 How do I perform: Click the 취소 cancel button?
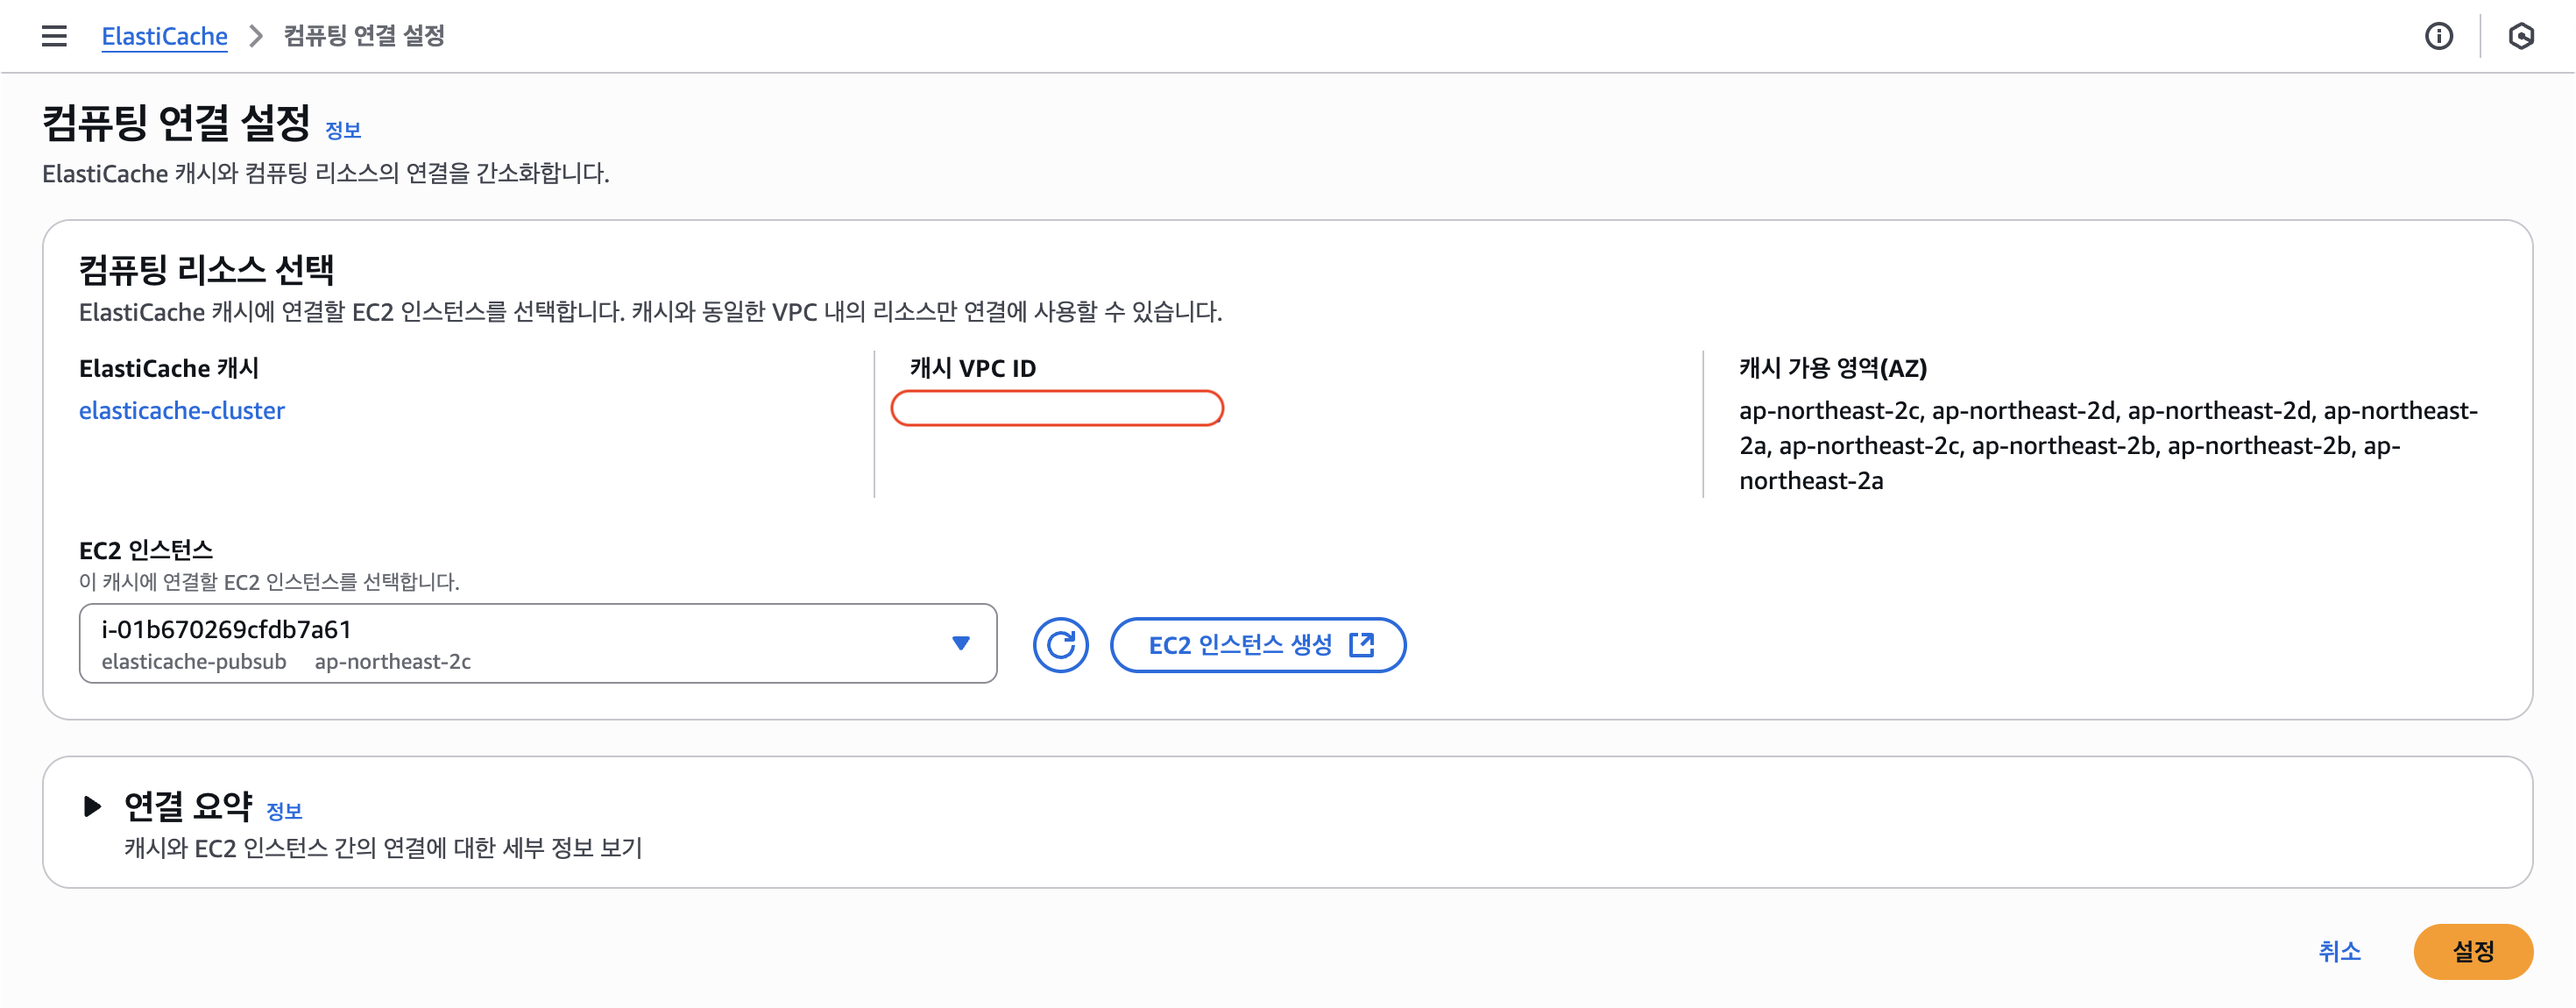point(2339,951)
